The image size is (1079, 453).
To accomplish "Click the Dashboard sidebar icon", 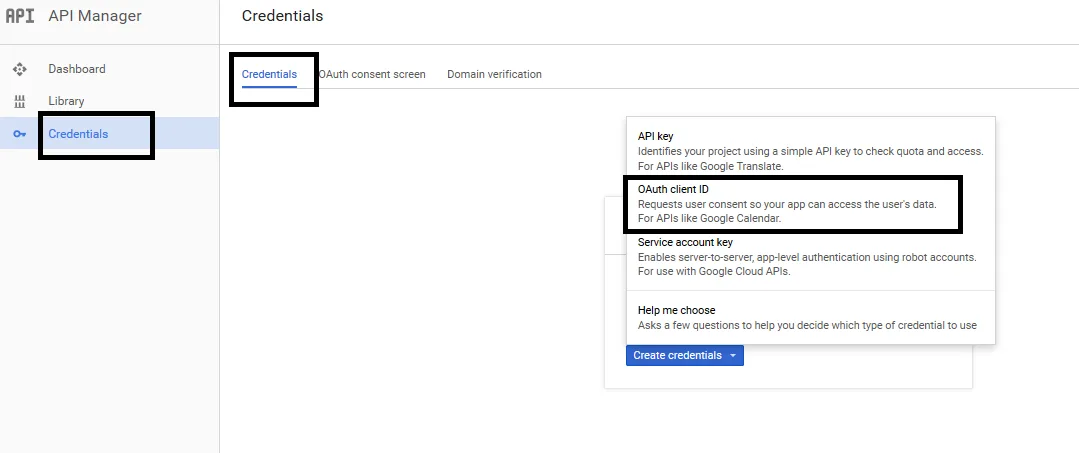I will tap(19, 69).
